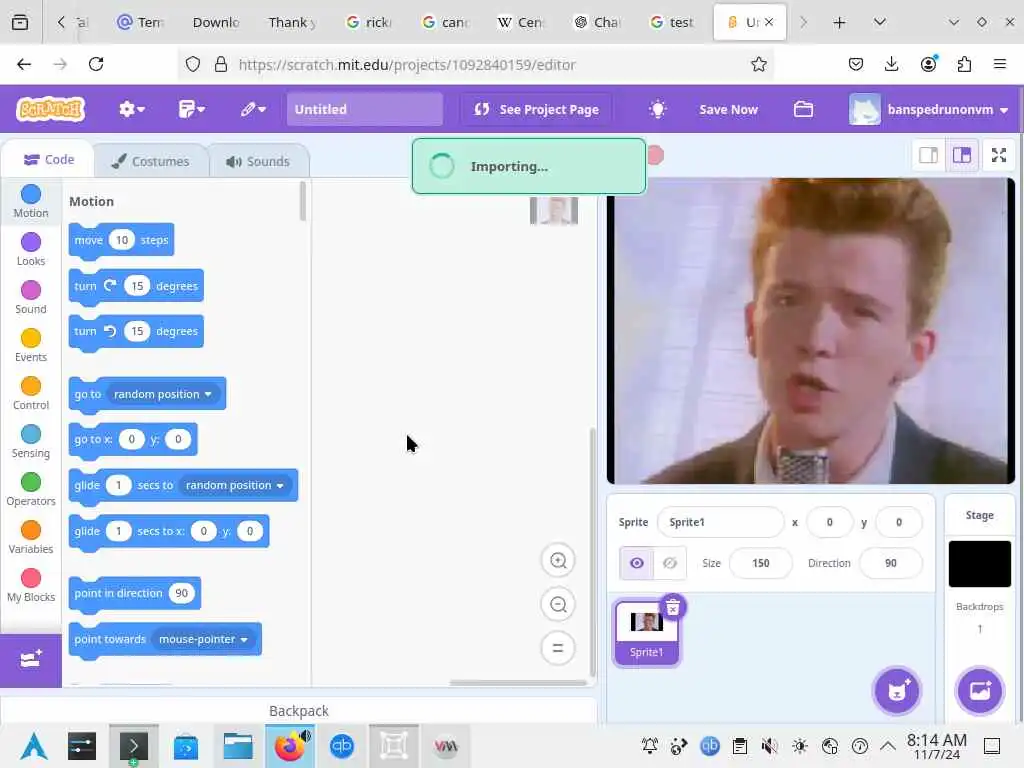Switch to small stage layout

[x=929, y=155]
